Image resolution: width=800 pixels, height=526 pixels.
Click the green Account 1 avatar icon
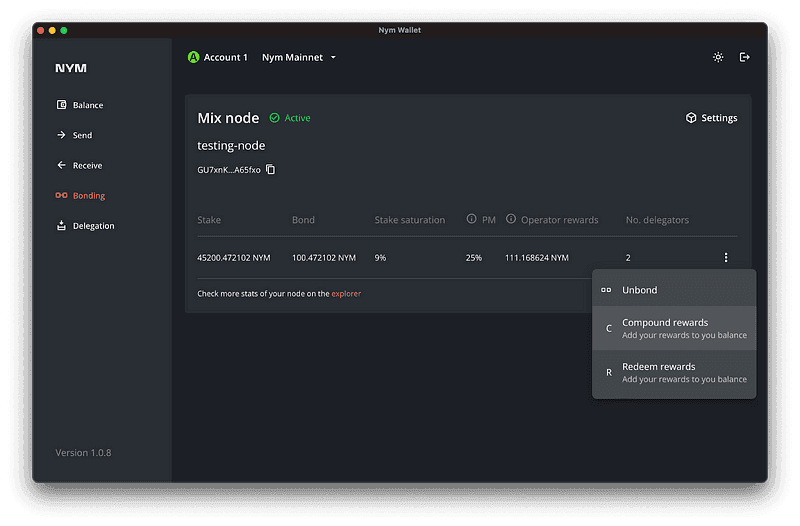click(x=194, y=58)
